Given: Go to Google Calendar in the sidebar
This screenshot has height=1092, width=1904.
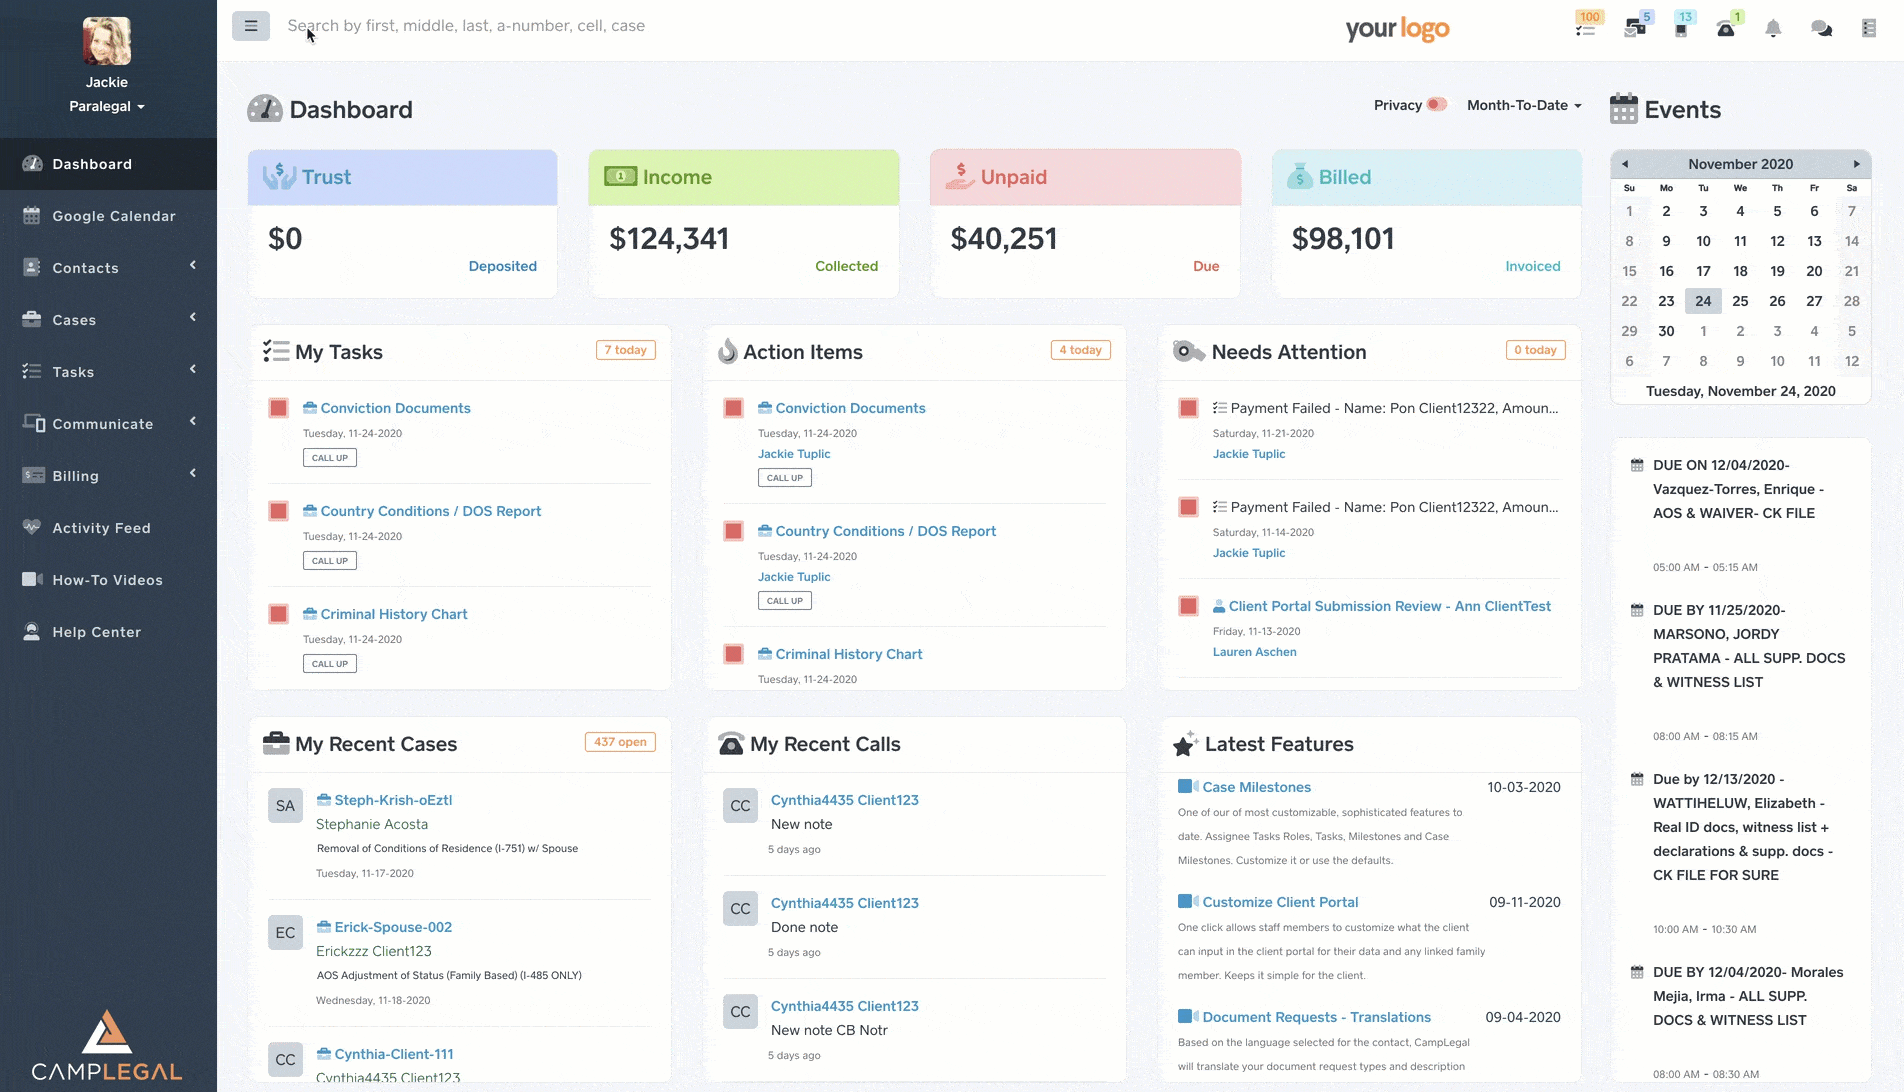Looking at the screenshot, I should 113,216.
